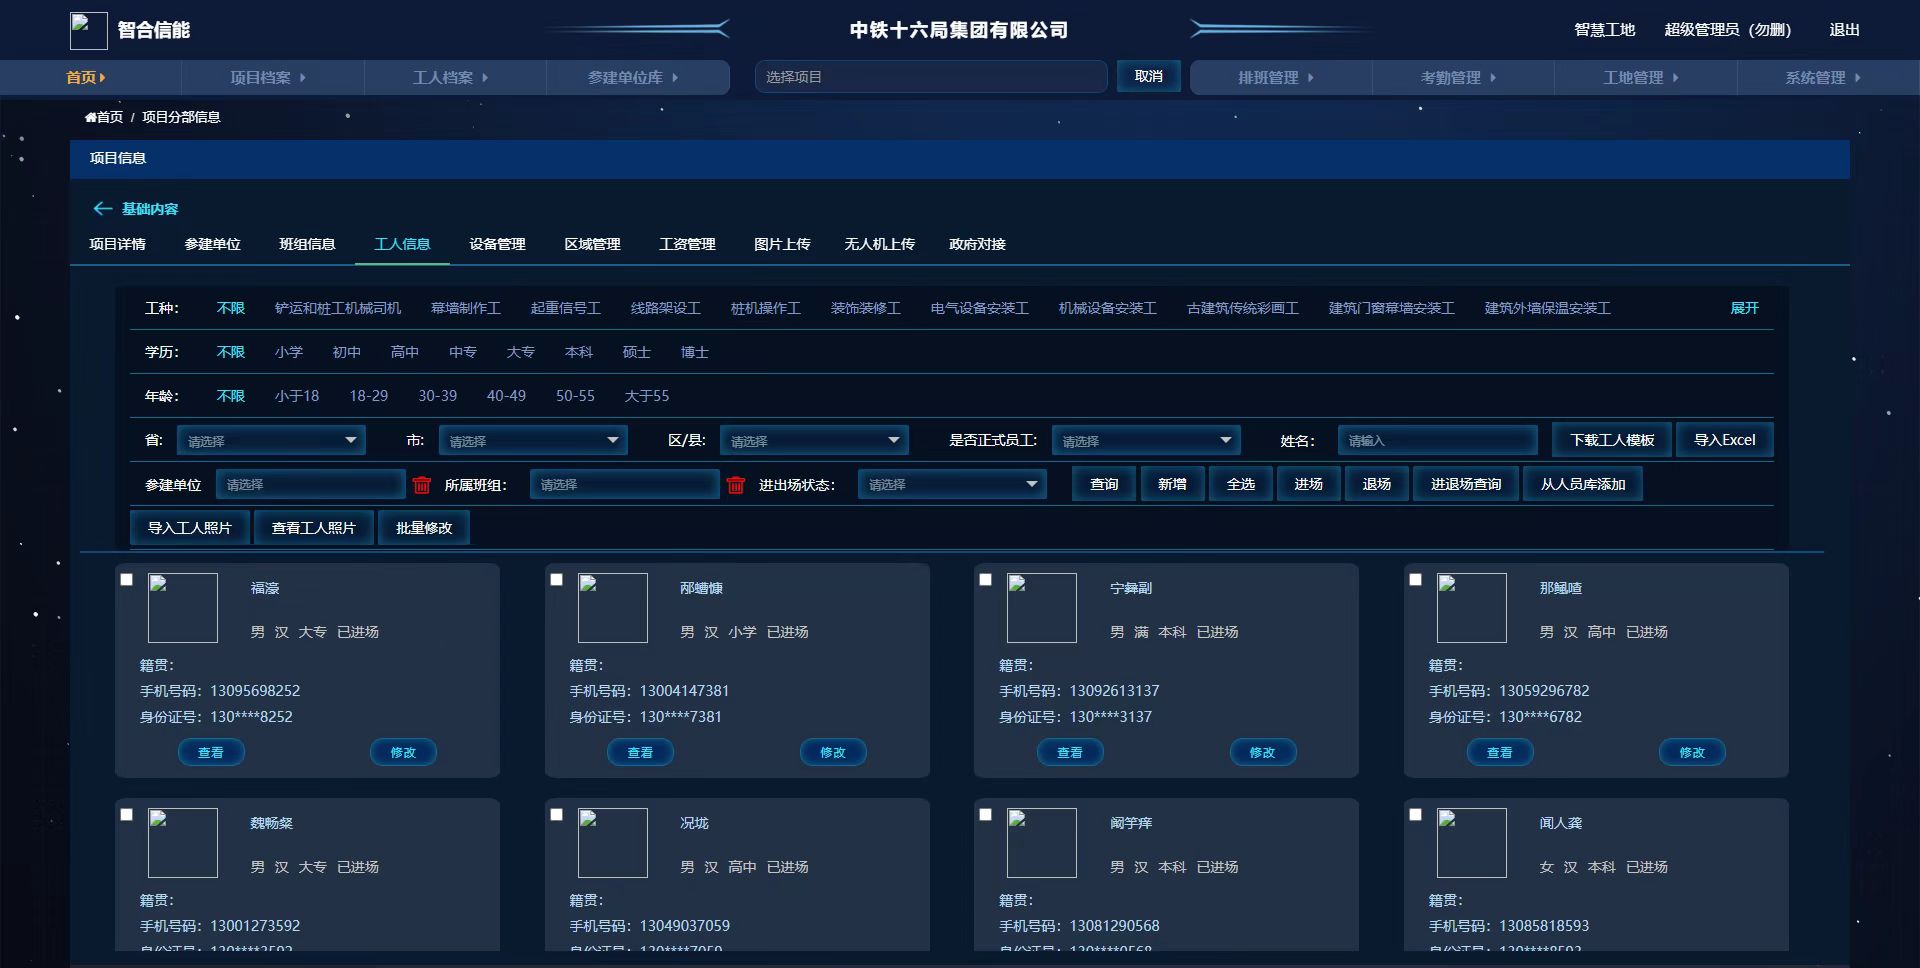
Task: Click in the 姓名 input field
Action: coord(1437,441)
